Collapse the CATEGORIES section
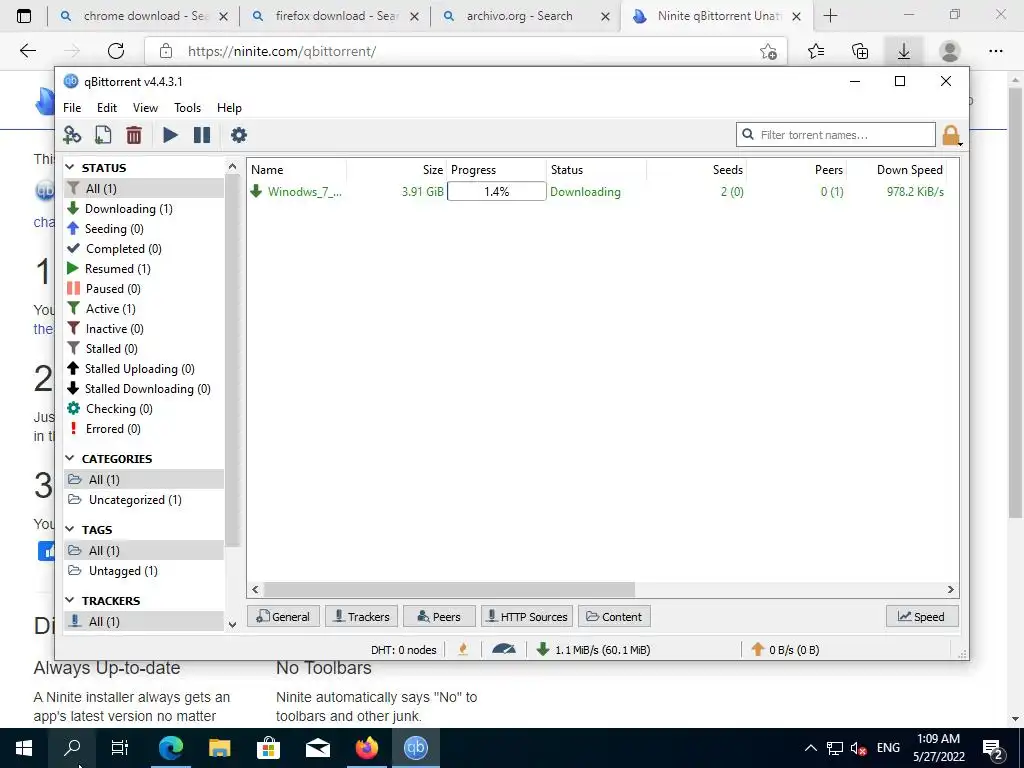Screen dimensions: 1024x768 (70, 458)
